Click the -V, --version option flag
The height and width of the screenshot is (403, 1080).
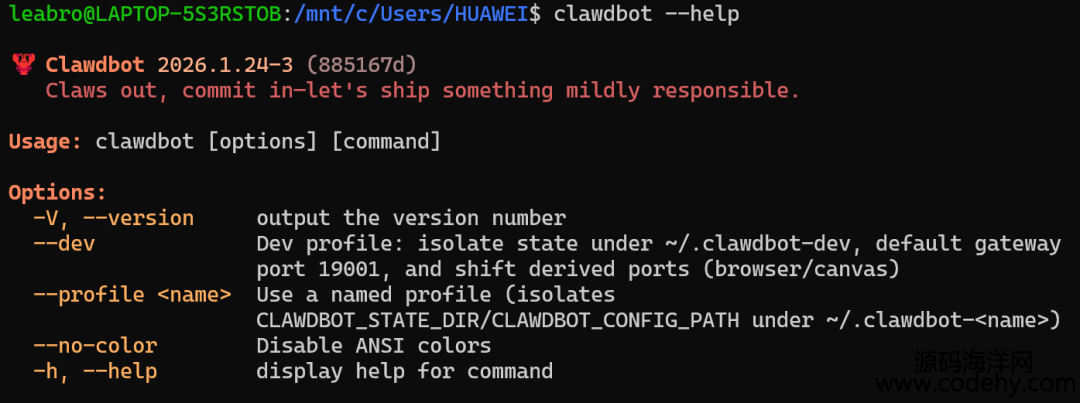114,218
